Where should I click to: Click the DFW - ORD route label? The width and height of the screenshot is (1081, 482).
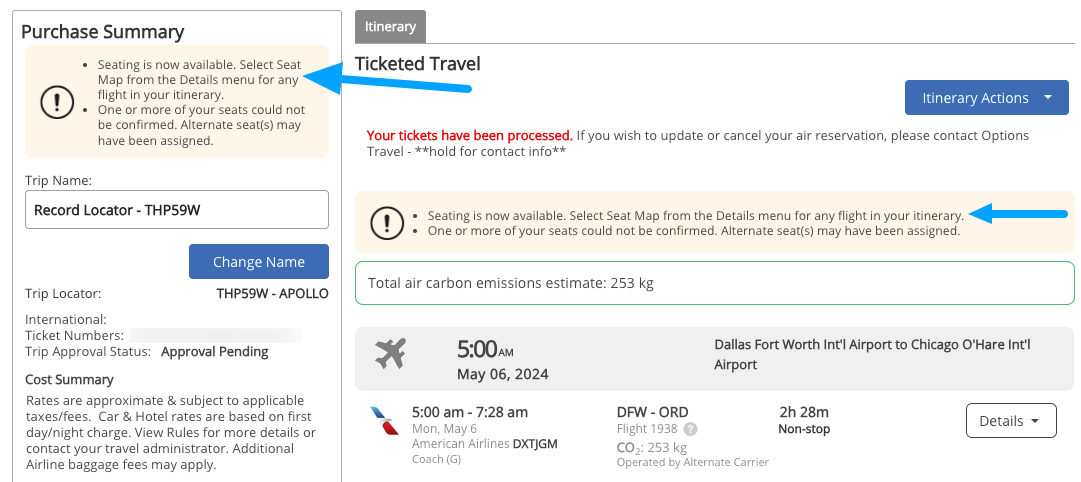pos(652,412)
